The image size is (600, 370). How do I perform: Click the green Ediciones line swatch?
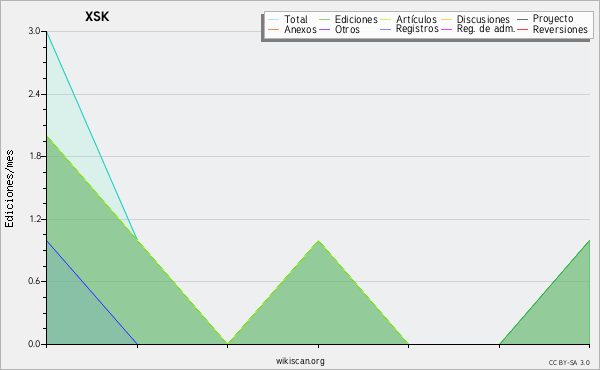click(324, 20)
